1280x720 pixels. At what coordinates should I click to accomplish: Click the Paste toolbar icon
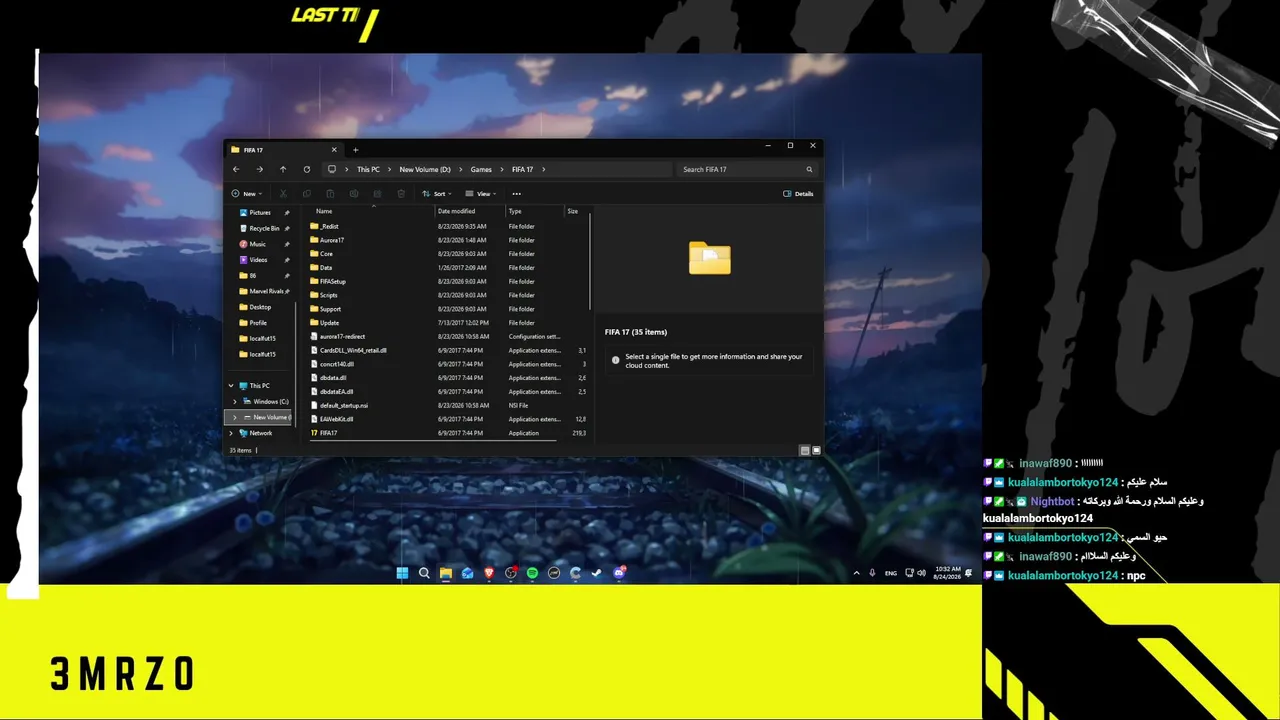pyautogui.click(x=330, y=194)
